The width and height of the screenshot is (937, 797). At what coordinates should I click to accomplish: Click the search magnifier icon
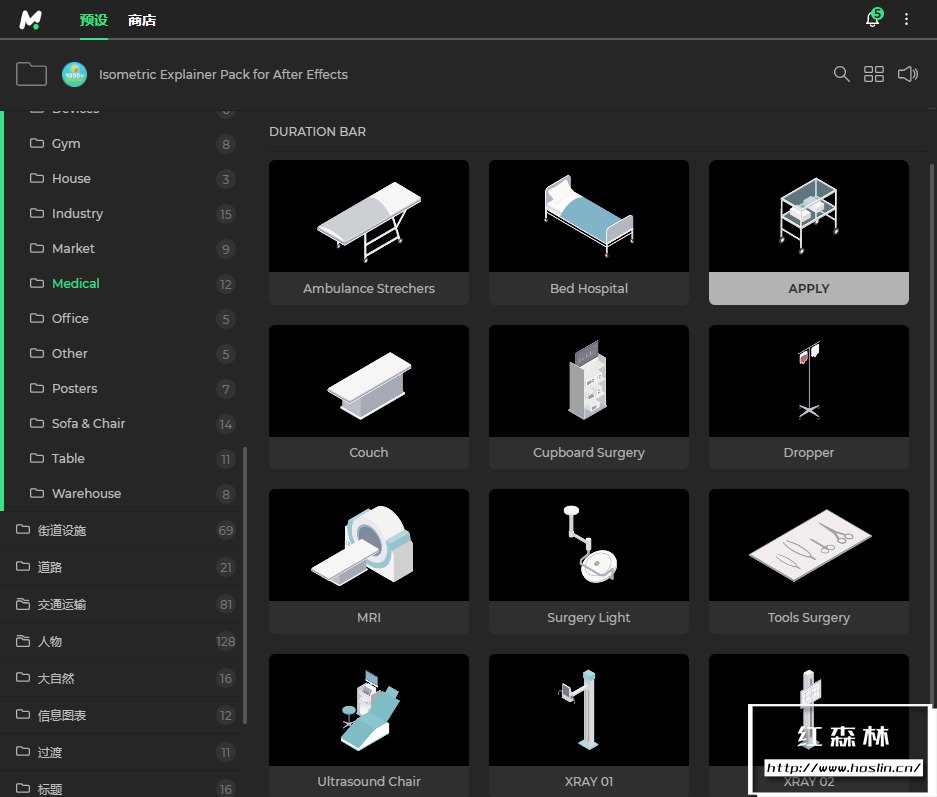[x=842, y=74]
